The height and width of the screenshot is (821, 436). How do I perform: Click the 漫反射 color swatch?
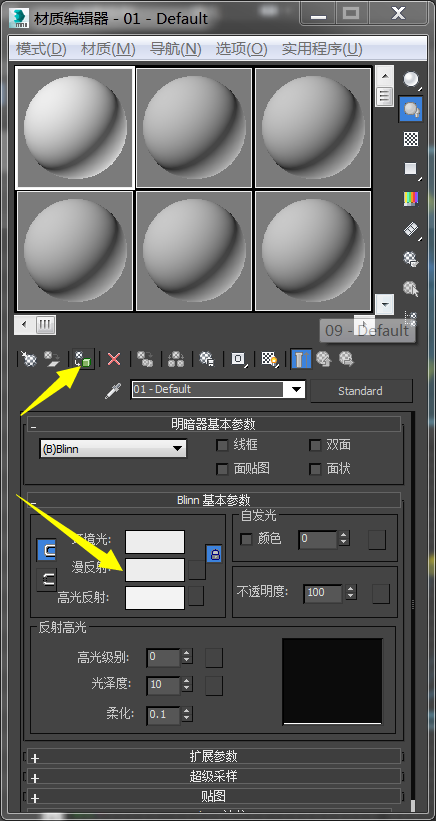pyautogui.click(x=155, y=570)
